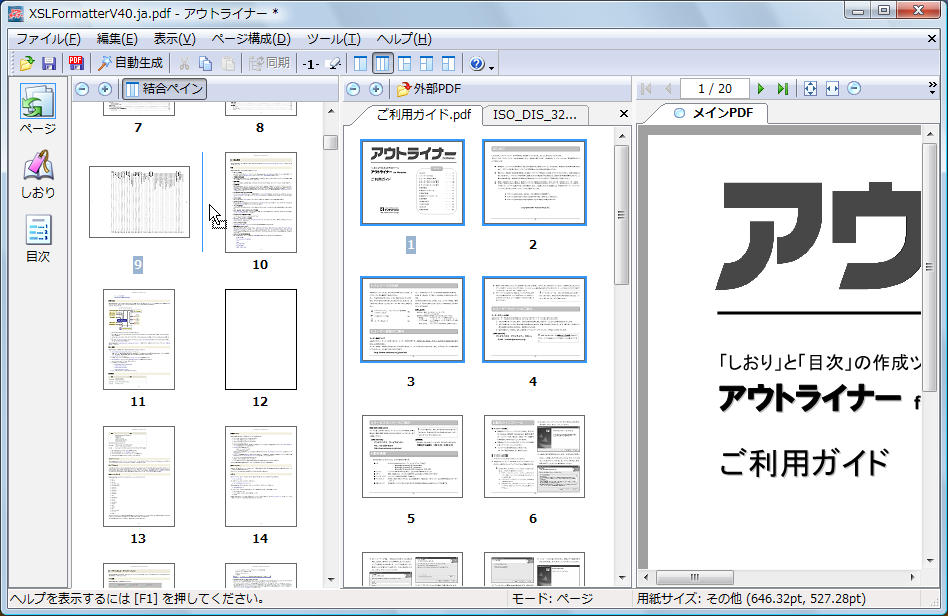The height and width of the screenshot is (616, 948).
Task: Click the main viewer horizontal scrollbar thumb
Action: click(x=695, y=577)
